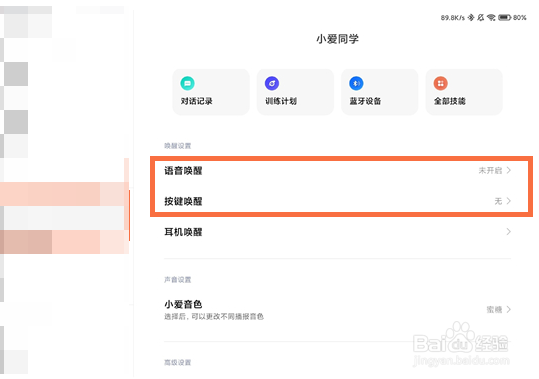539x379 pixels.
Task: Click the 未开启 status value
Action: point(490,170)
